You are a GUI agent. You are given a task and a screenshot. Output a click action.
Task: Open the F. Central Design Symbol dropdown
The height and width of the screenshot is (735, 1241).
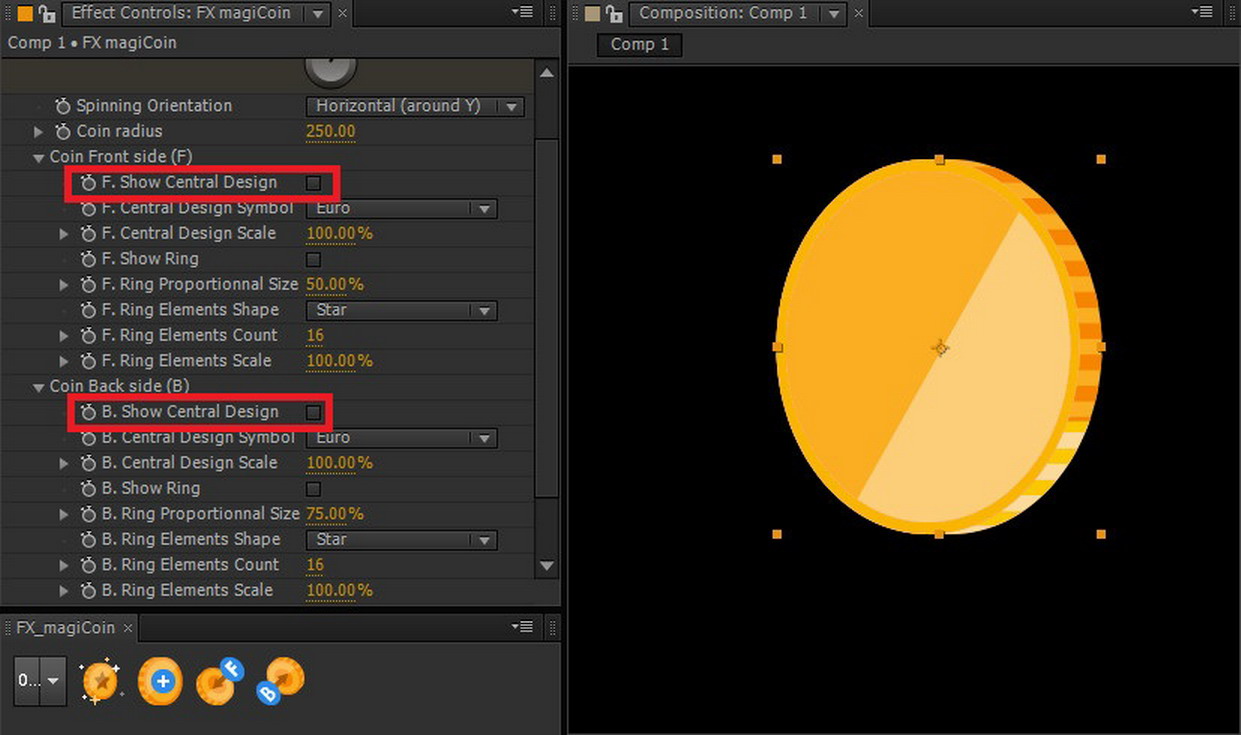[x=401, y=208]
